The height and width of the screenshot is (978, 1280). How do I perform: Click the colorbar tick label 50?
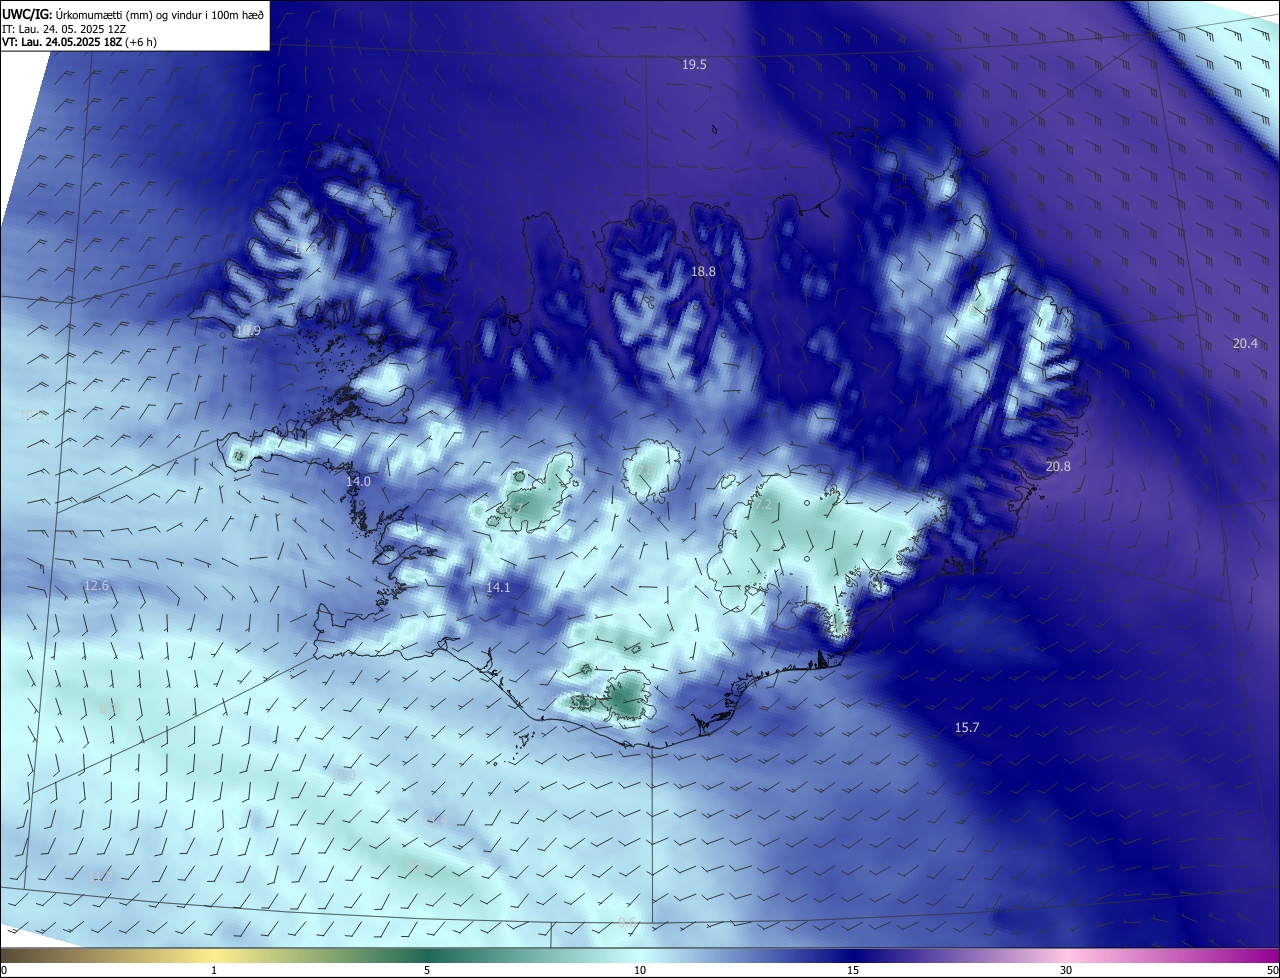point(1271,970)
